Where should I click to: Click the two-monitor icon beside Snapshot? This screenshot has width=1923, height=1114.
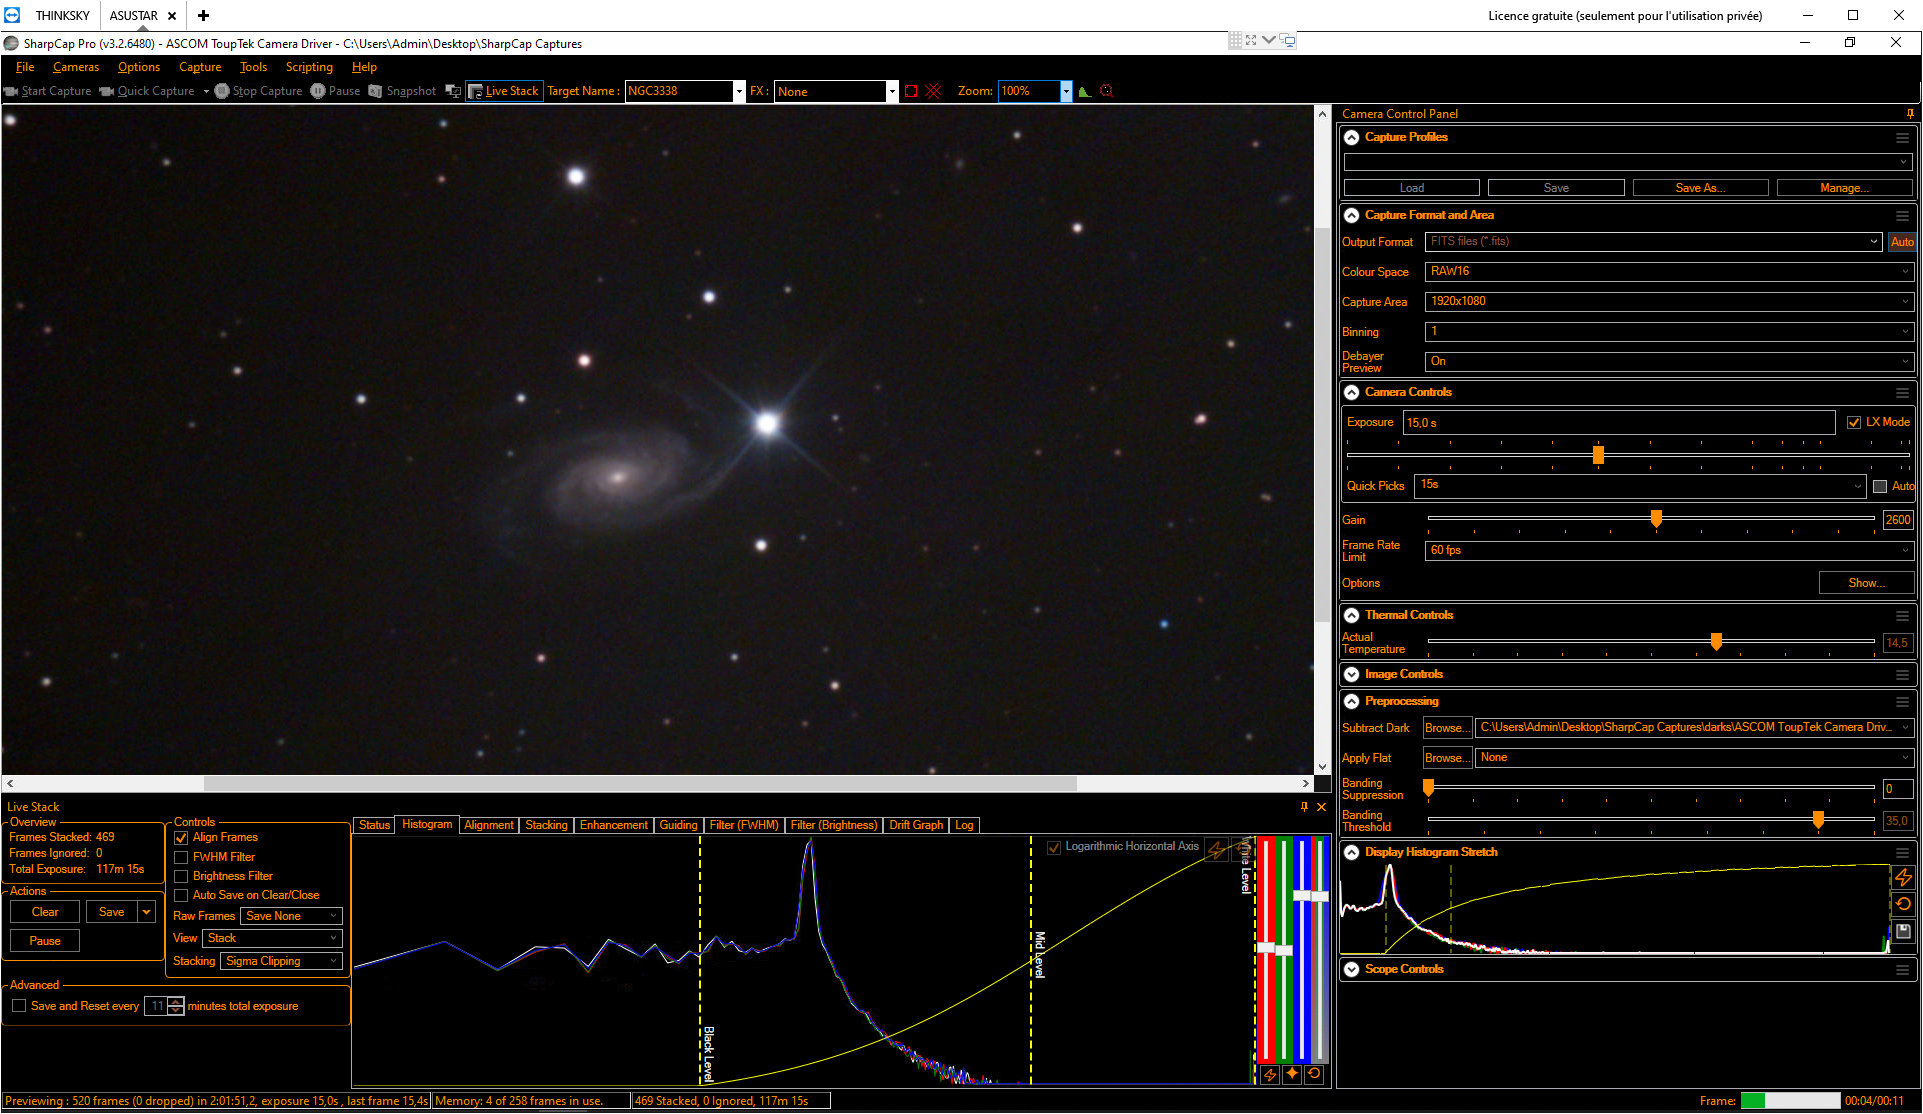pyautogui.click(x=453, y=91)
